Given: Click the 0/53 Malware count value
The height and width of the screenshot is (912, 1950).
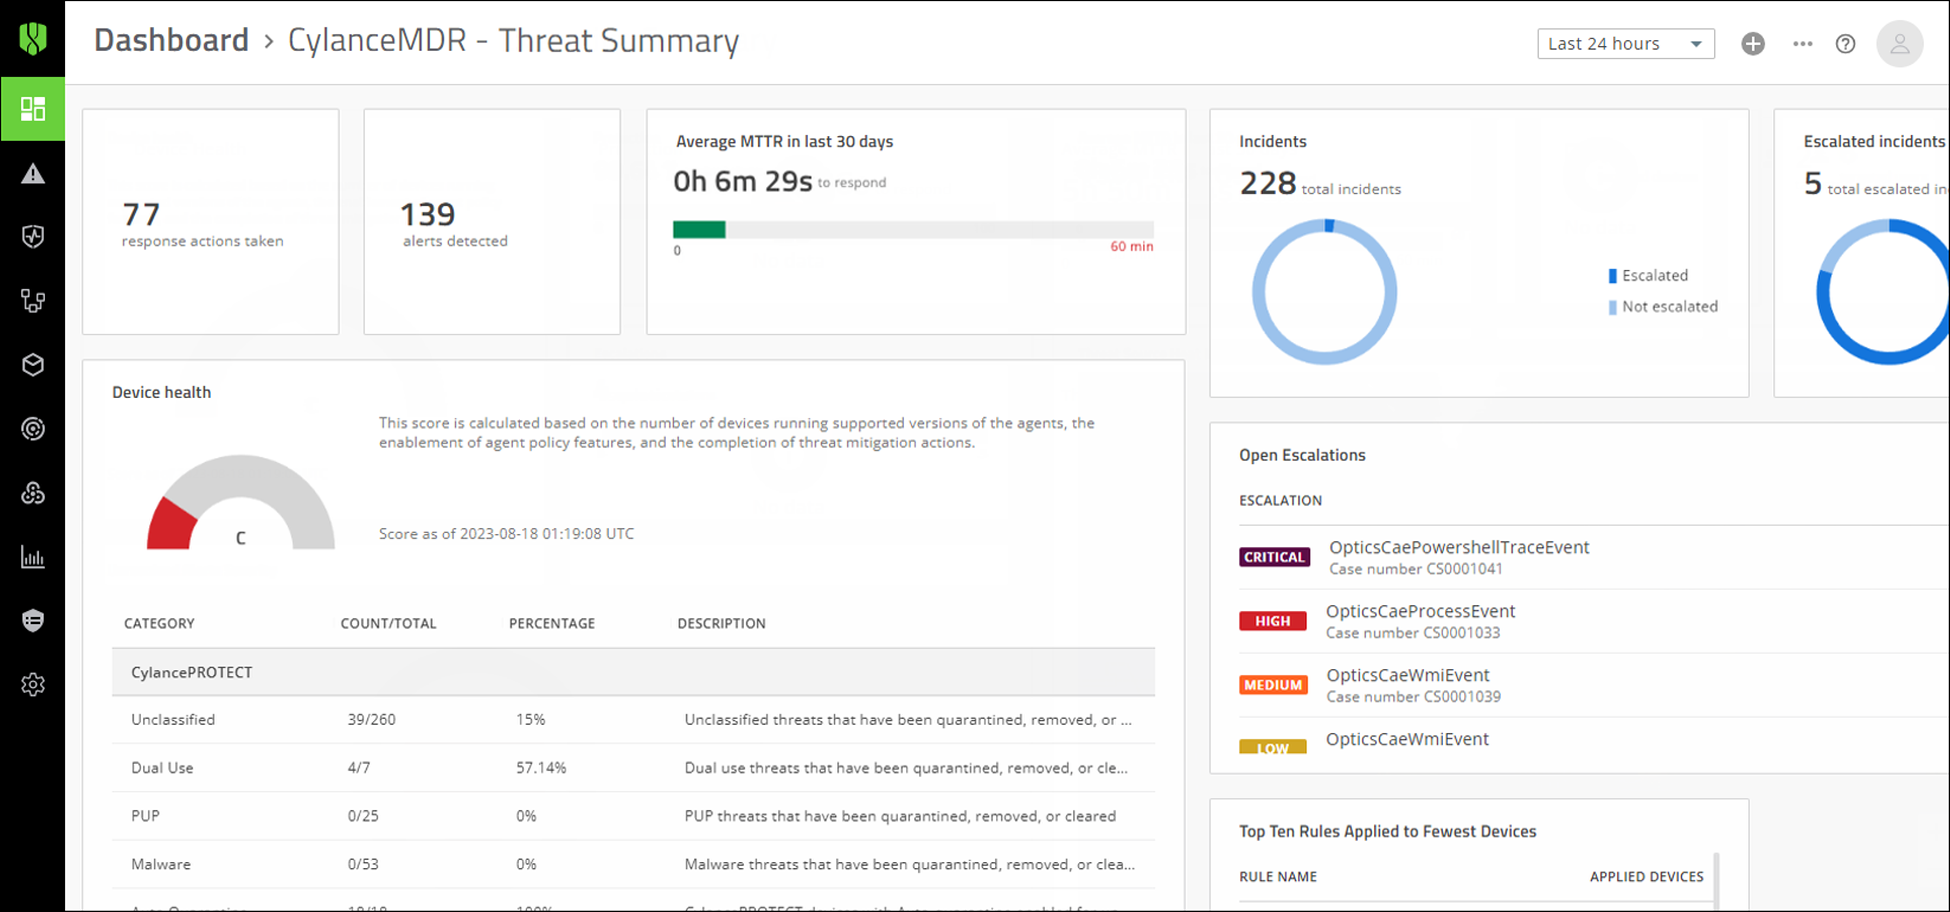Looking at the screenshot, I should [x=363, y=864].
